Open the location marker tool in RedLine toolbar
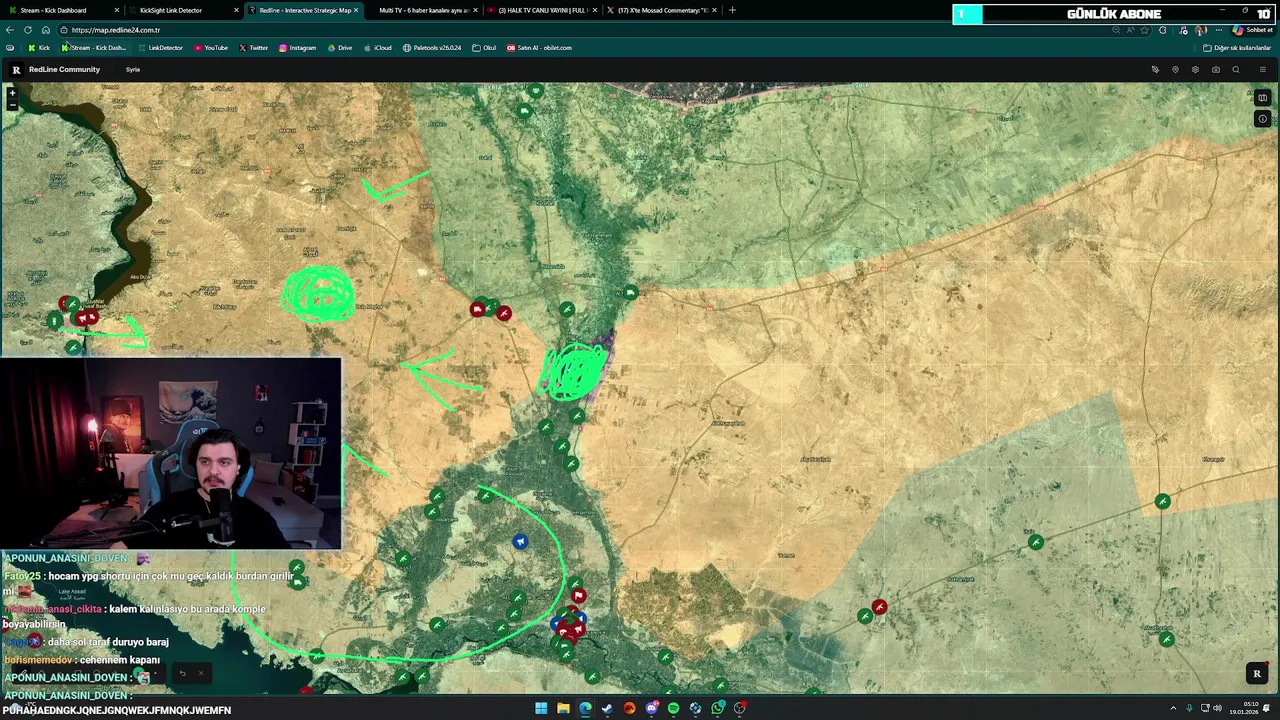The height and width of the screenshot is (720, 1280). point(1175,70)
